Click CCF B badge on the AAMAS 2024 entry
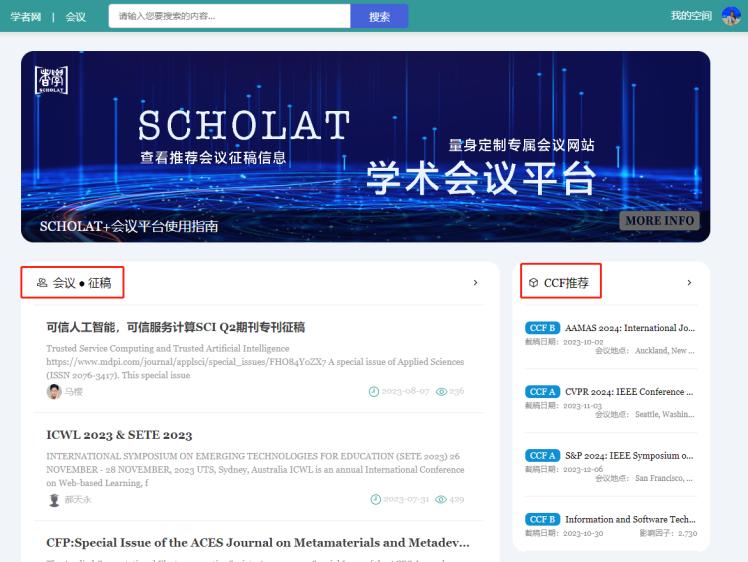The width and height of the screenshot is (748, 562). coord(542,328)
